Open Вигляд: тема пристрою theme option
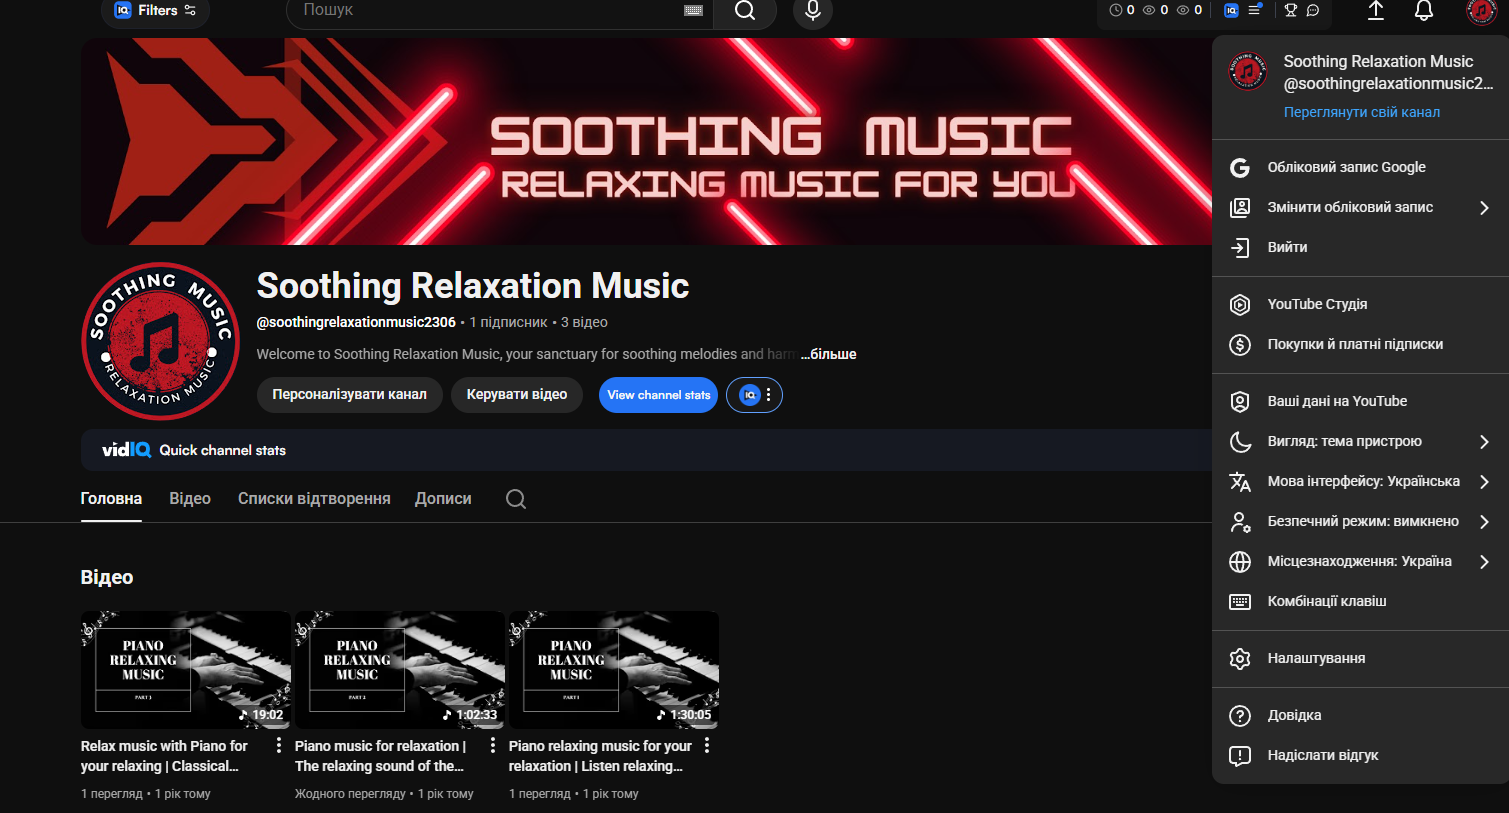1509x813 pixels. (x=1344, y=441)
